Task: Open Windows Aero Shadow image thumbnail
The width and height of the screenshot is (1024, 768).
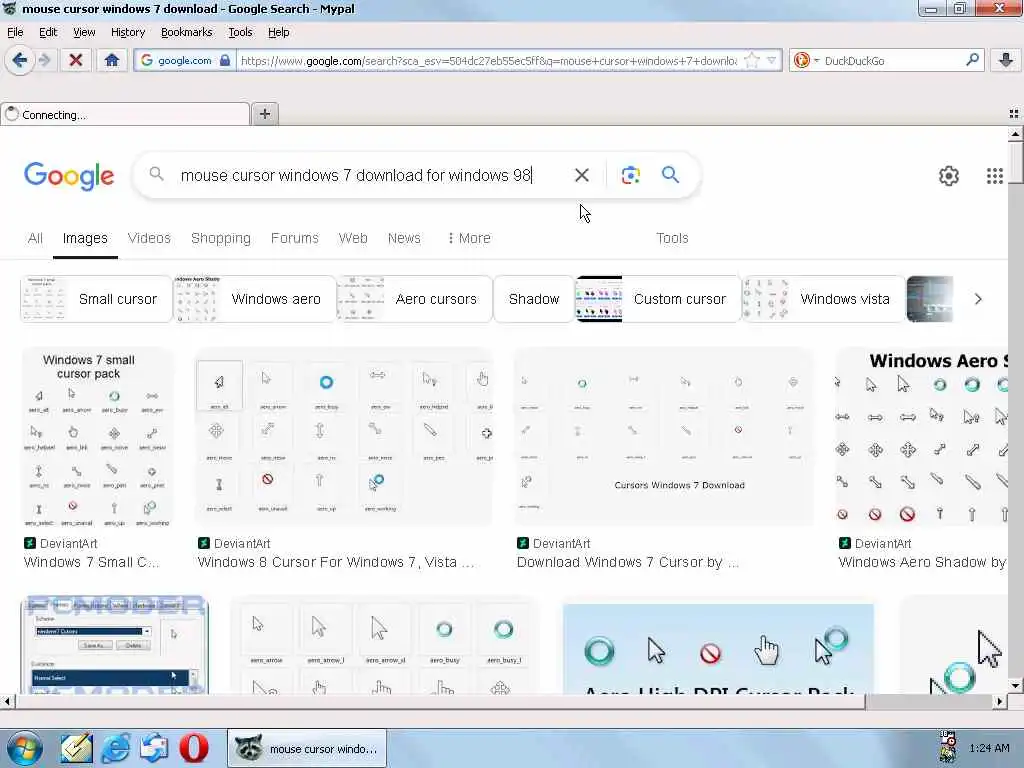Action: tap(922, 438)
